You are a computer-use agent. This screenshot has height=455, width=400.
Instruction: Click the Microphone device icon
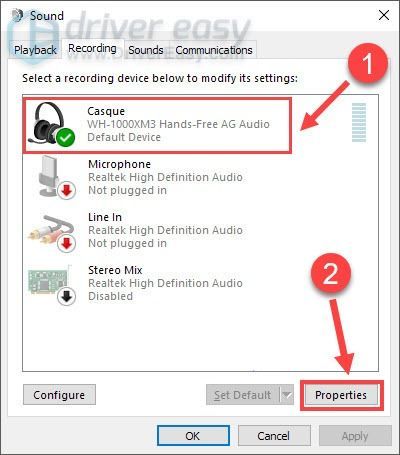tap(52, 177)
